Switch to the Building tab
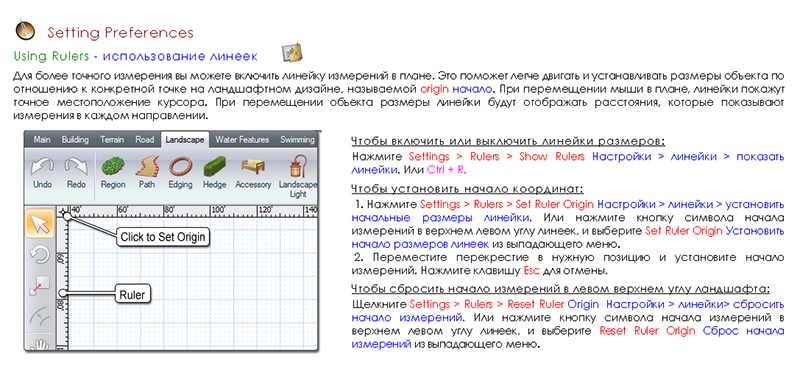The width and height of the screenshot is (800, 380). pyautogui.click(x=75, y=139)
